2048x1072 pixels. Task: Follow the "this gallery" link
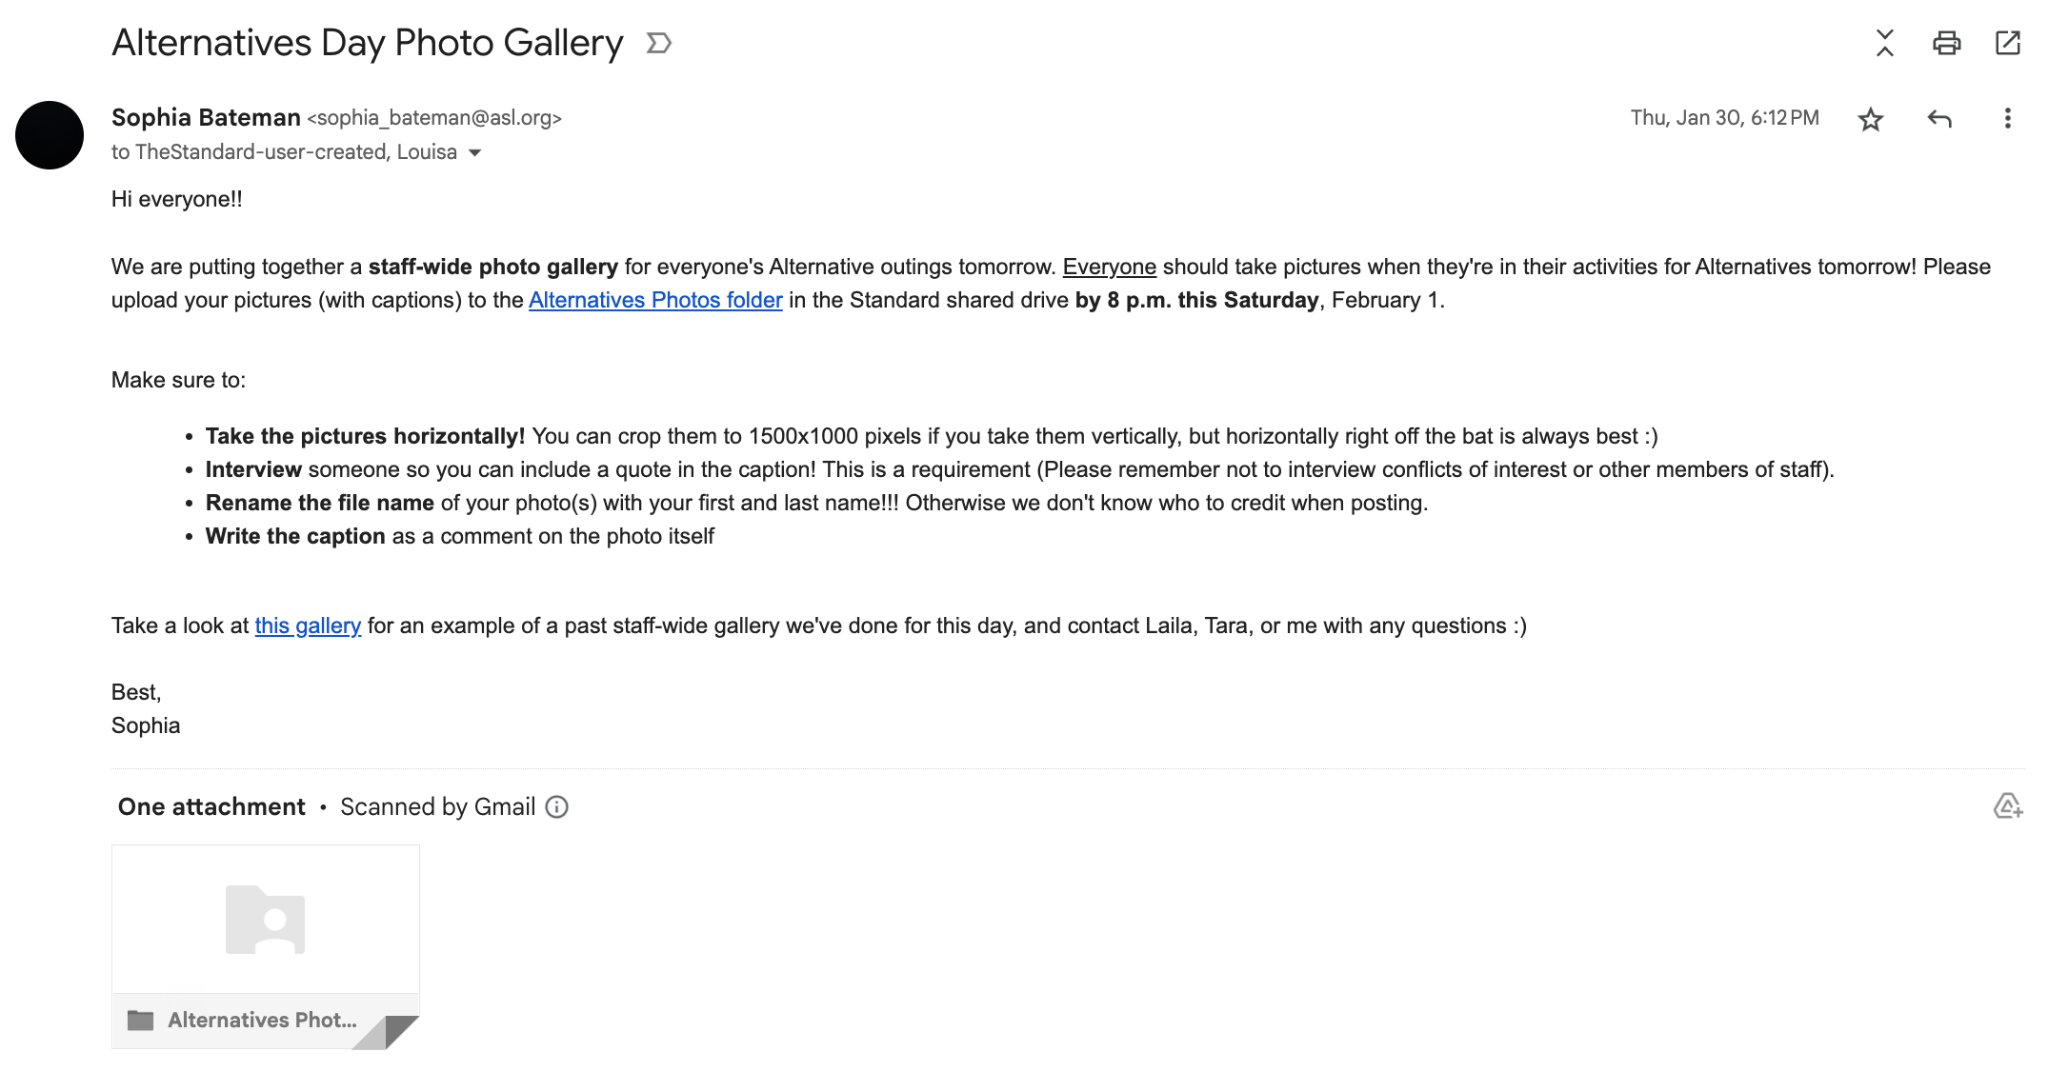pyautogui.click(x=307, y=626)
